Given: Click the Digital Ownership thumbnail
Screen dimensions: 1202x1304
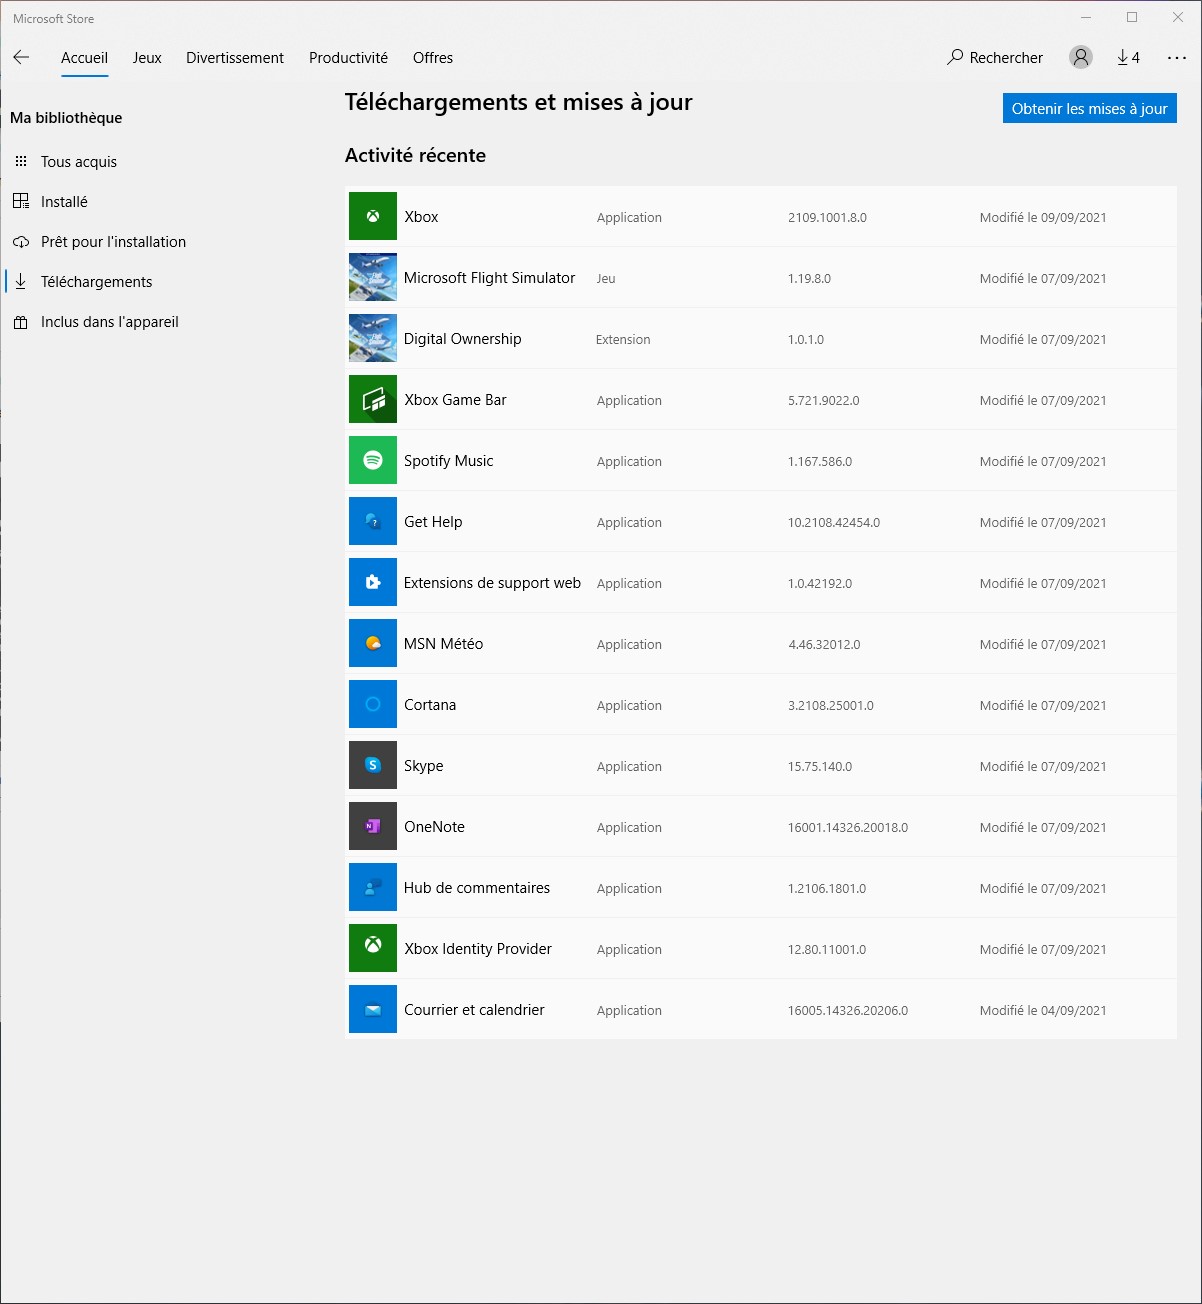Looking at the screenshot, I should [373, 338].
